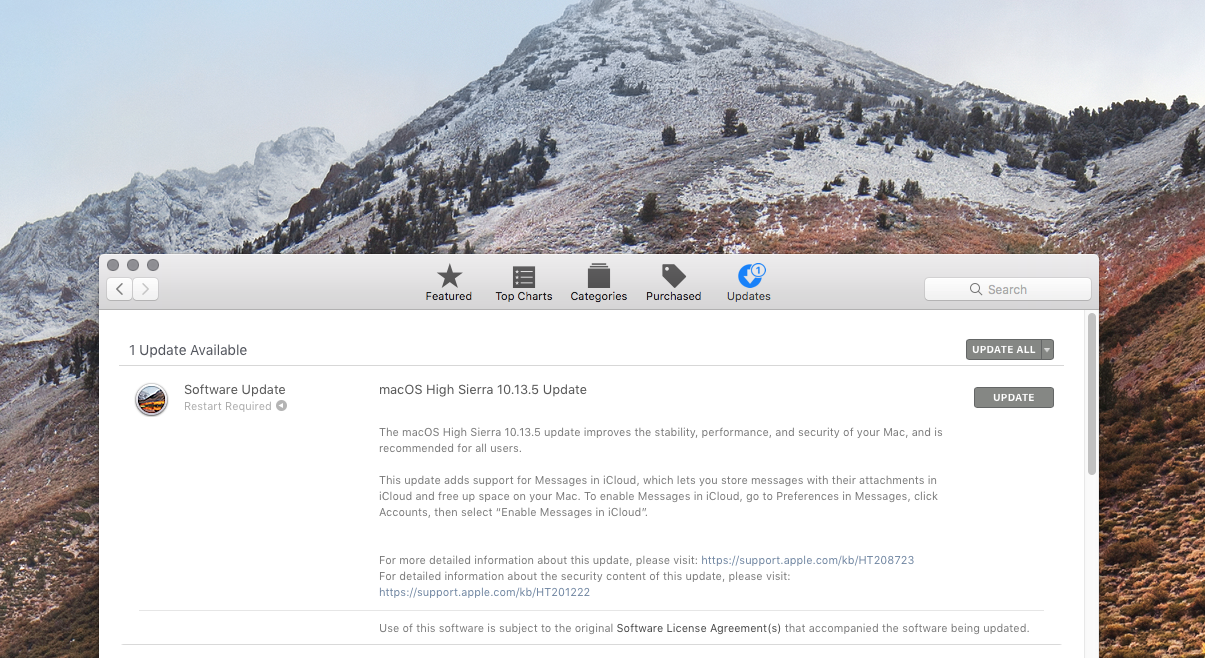Click the macOS High Sierra update icon

152,400
